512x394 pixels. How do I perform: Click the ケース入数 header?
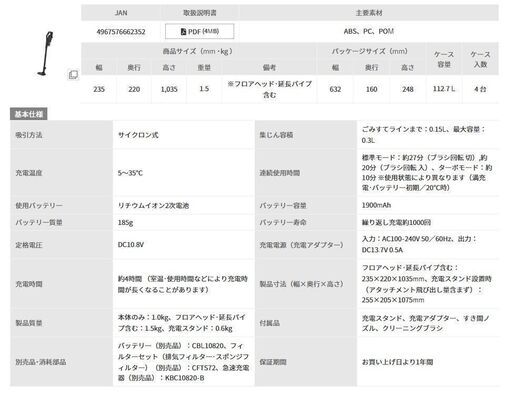pos(480,59)
